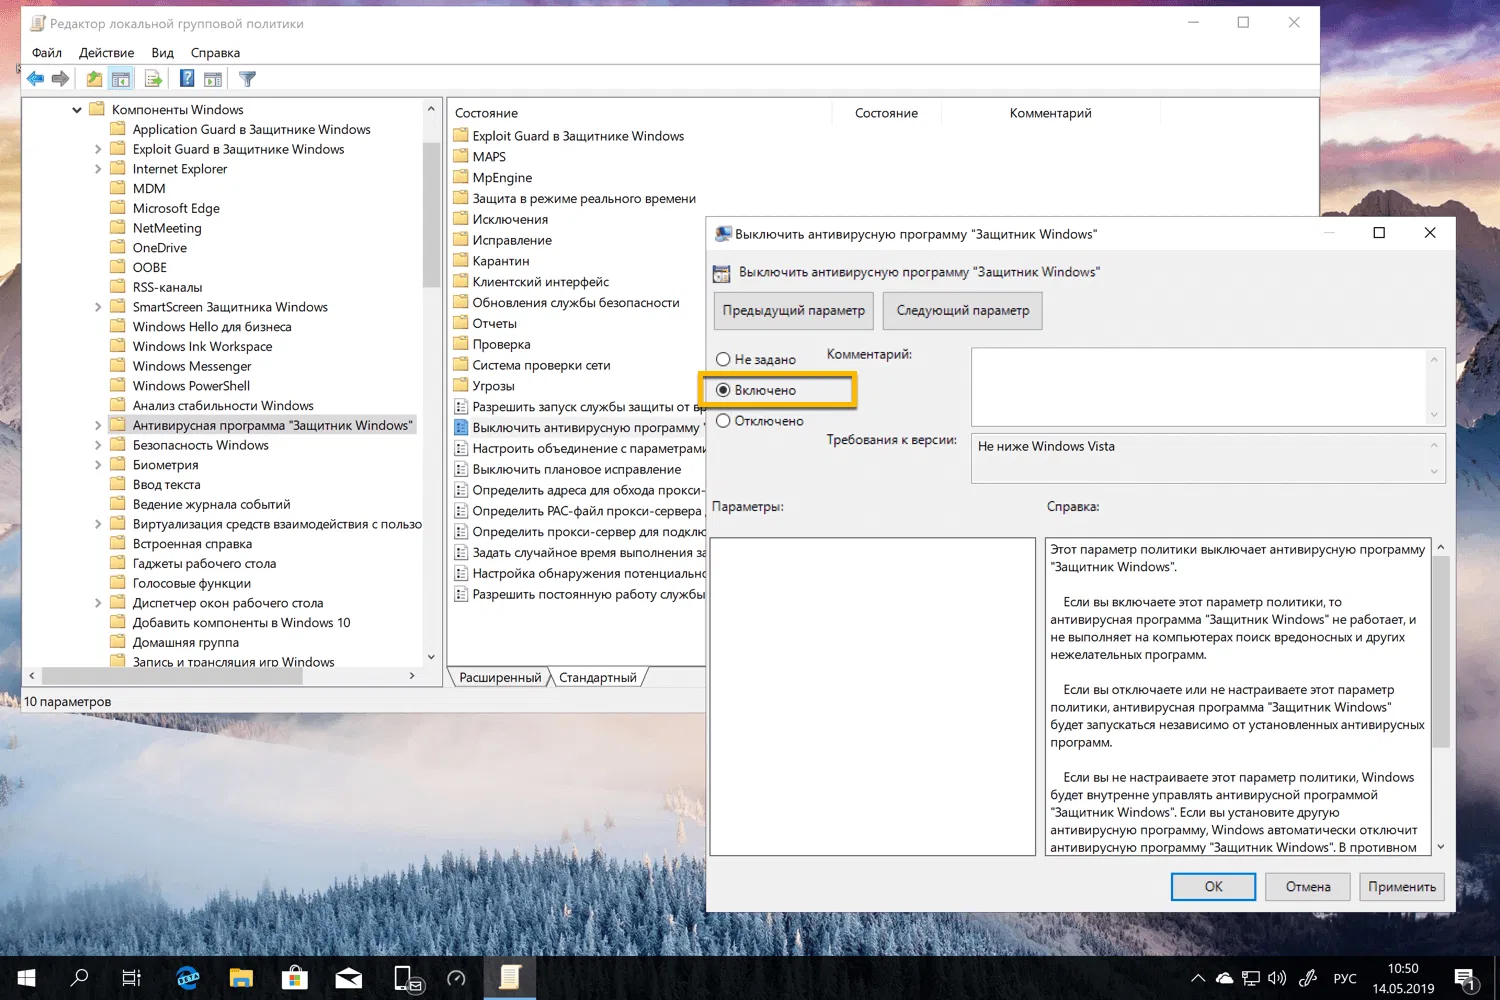Click the Back navigation arrow in the toolbar

[x=35, y=78]
